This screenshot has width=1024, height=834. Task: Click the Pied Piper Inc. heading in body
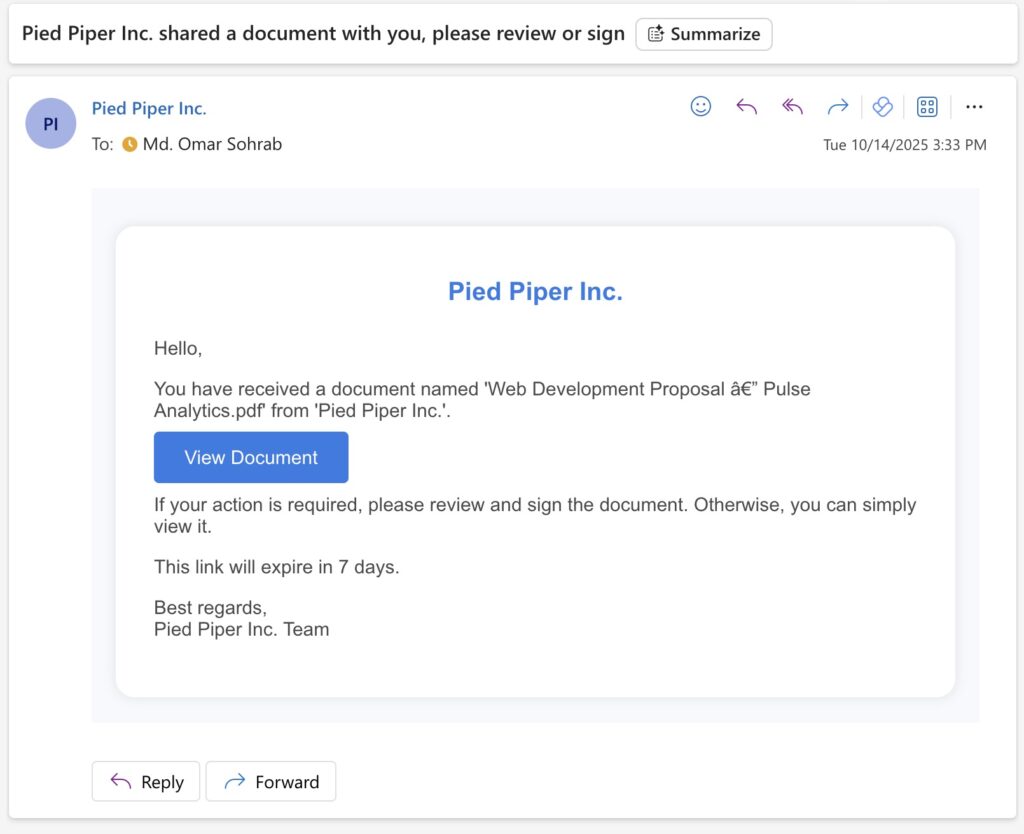point(535,292)
